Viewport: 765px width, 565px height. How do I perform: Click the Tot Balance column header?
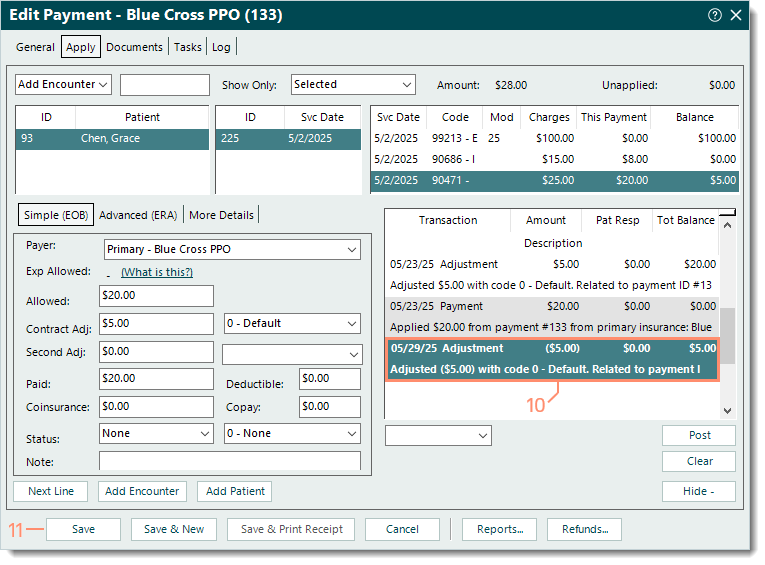pyautogui.click(x=685, y=221)
